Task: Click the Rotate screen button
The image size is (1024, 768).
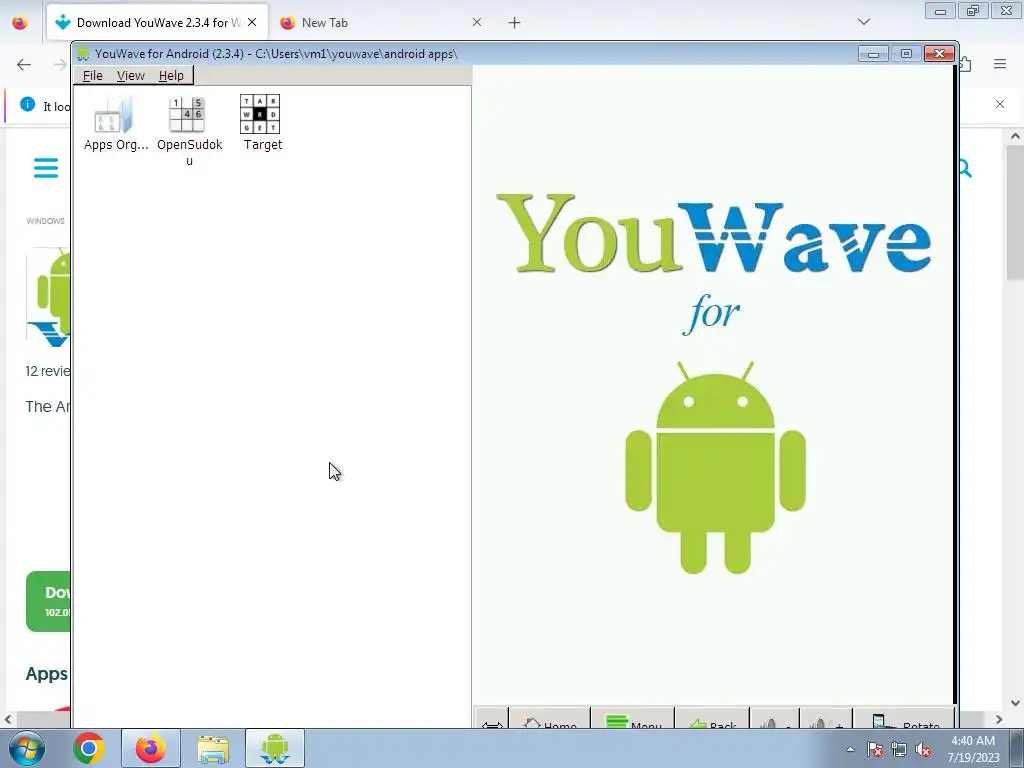Action: pyautogui.click(x=904, y=719)
